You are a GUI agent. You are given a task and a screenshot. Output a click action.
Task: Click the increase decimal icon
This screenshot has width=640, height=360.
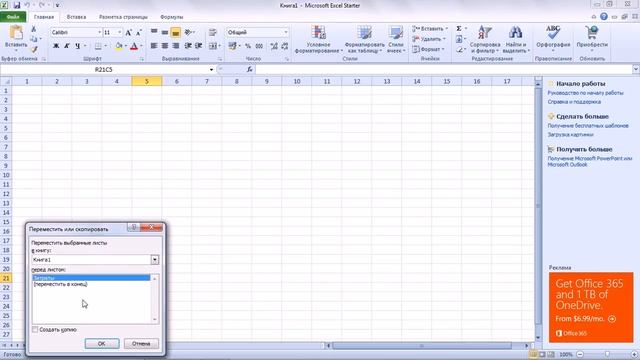coord(274,46)
